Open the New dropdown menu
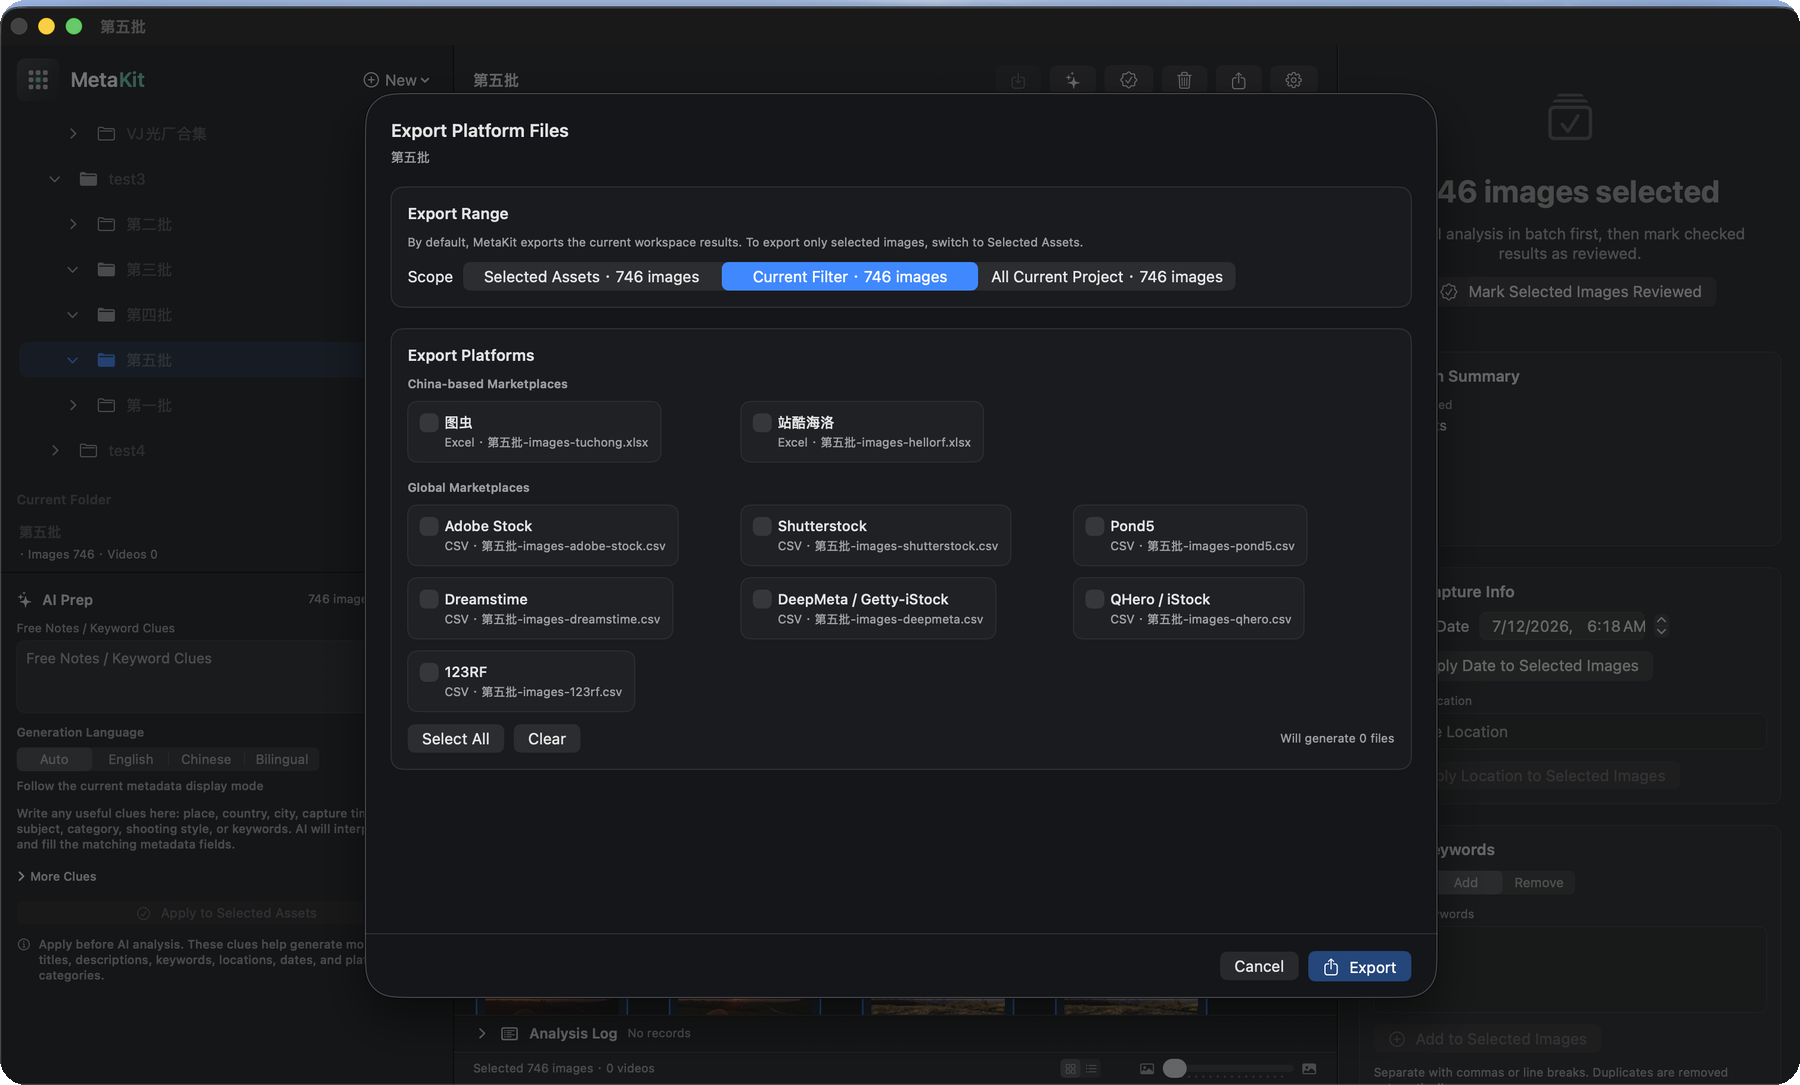 pos(397,80)
